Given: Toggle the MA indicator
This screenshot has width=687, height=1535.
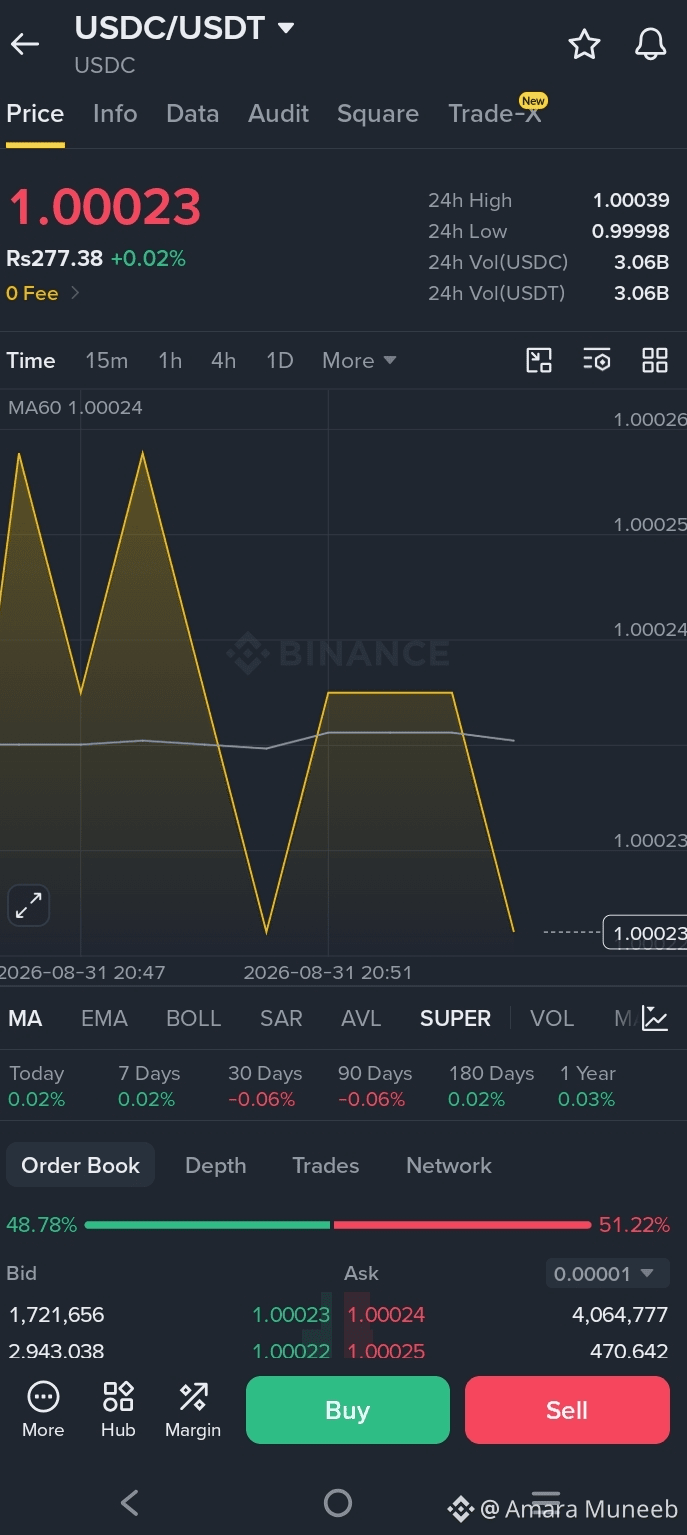Looking at the screenshot, I should point(25,1019).
